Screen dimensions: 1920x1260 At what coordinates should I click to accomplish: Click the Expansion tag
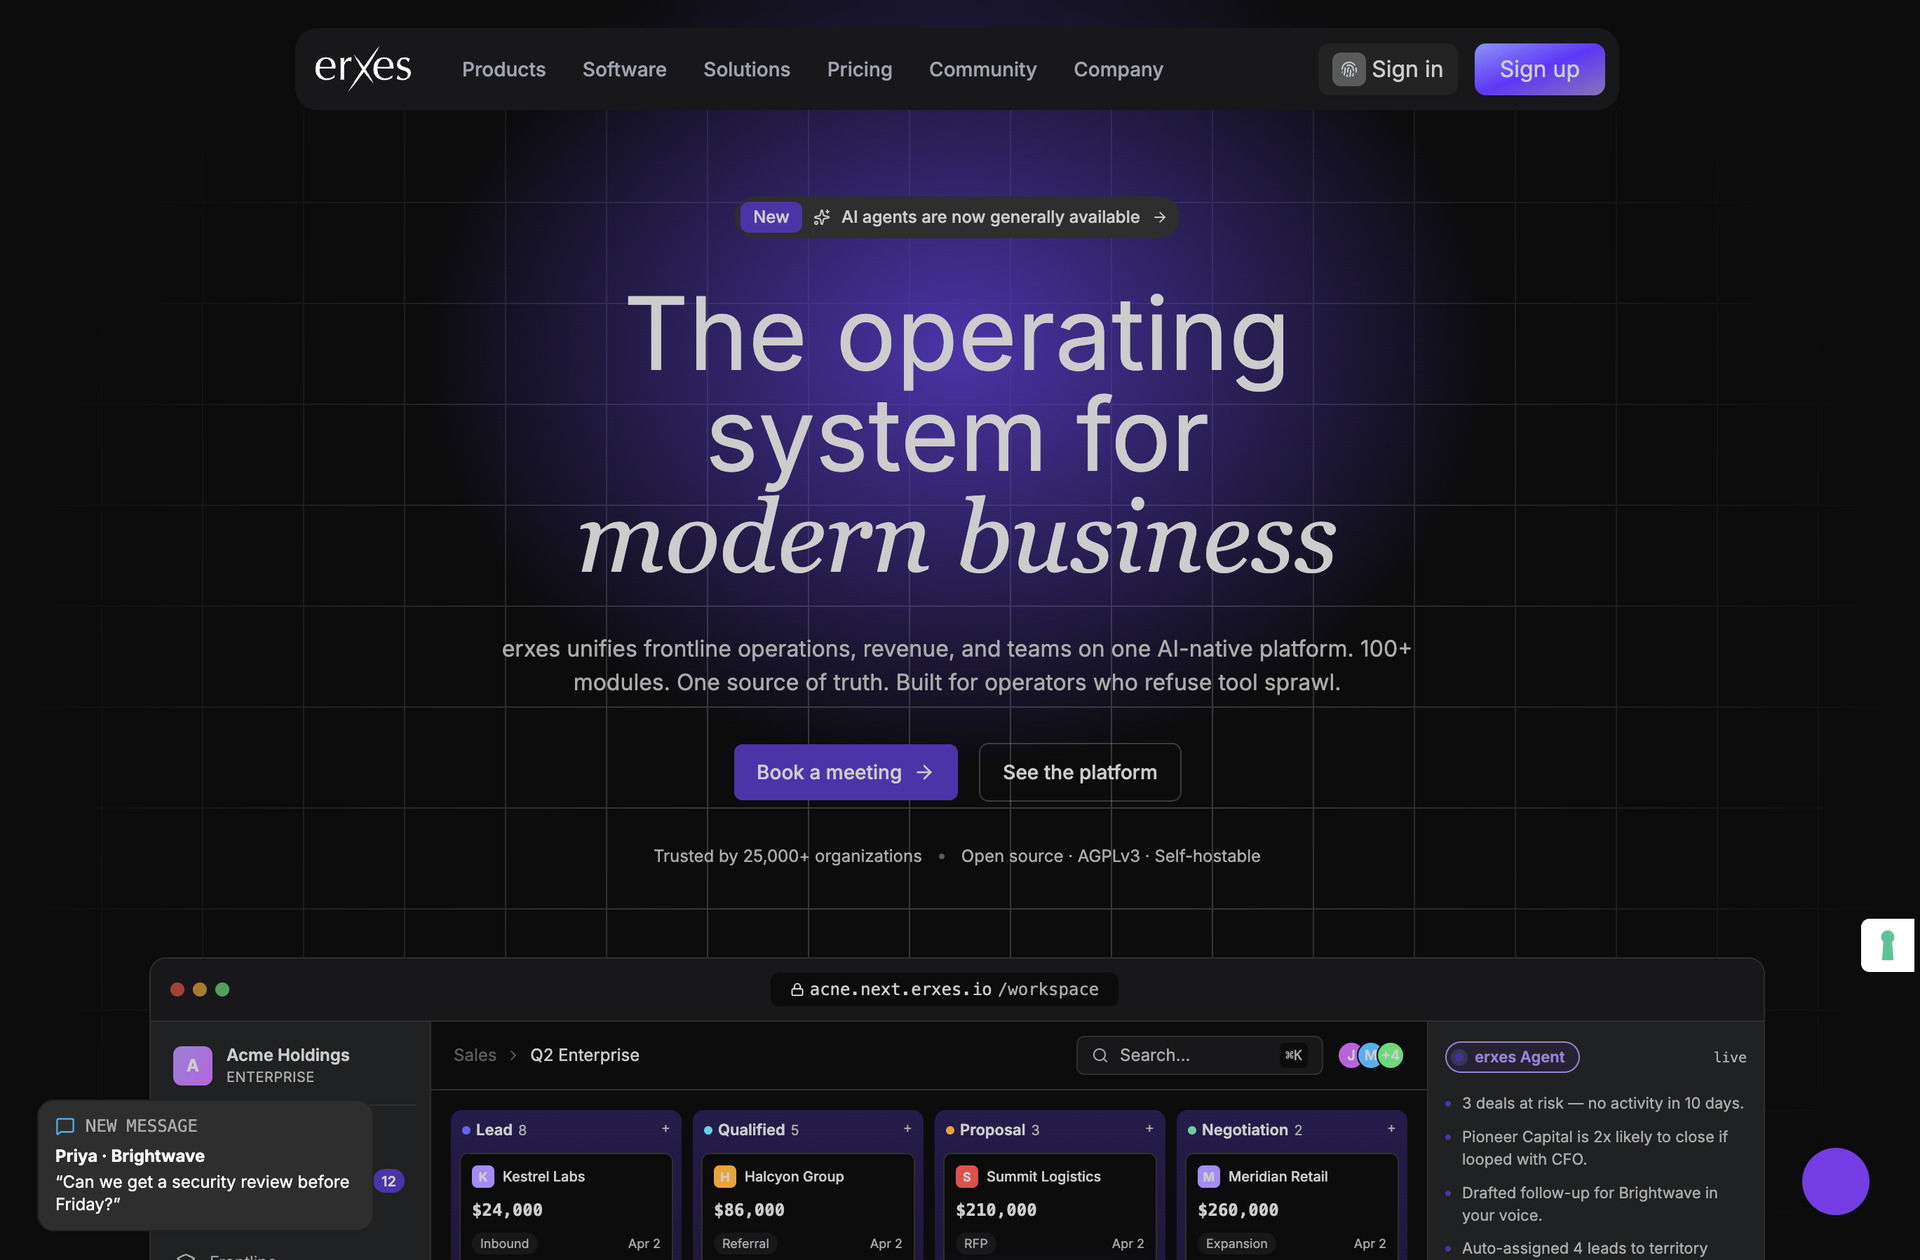point(1237,1244)
